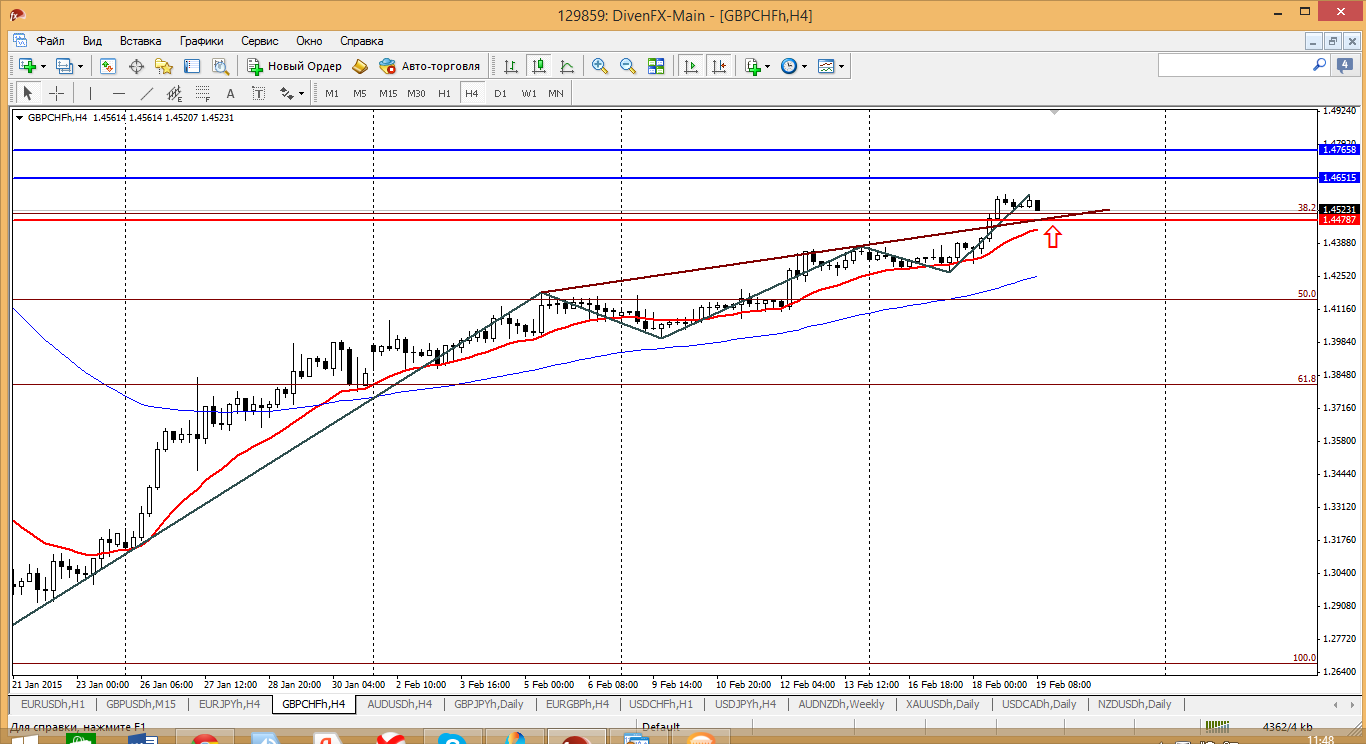Screen dimensions: 1370x744
Task: Open the Сервис menu
Action: pos(260,41)
